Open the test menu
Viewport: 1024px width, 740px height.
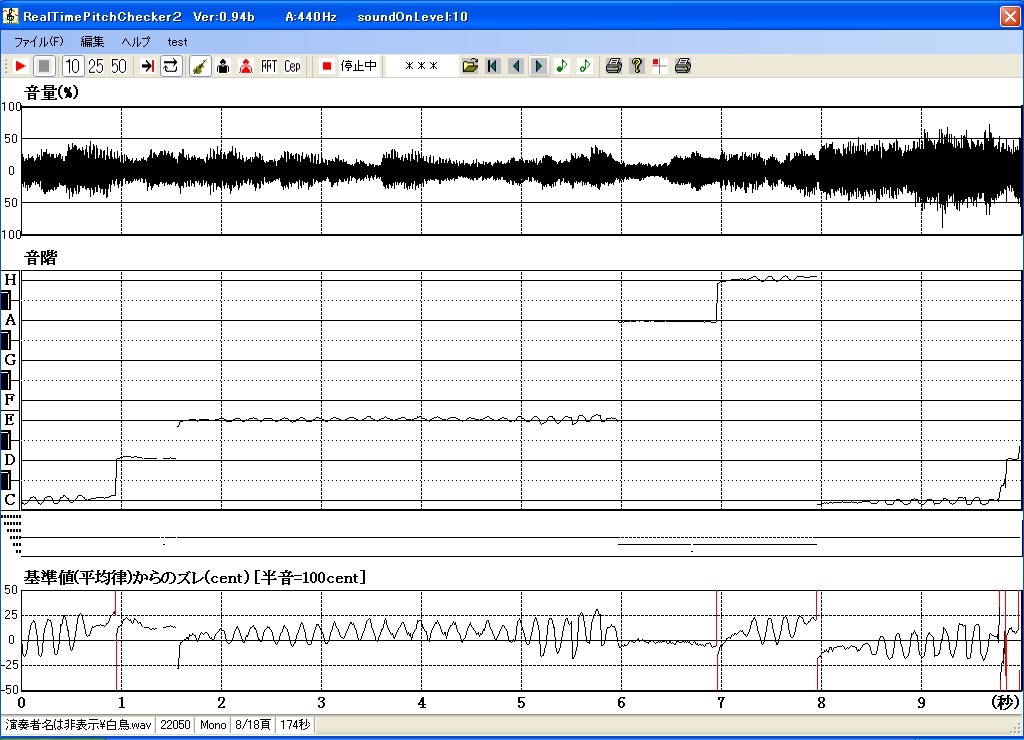177,42
